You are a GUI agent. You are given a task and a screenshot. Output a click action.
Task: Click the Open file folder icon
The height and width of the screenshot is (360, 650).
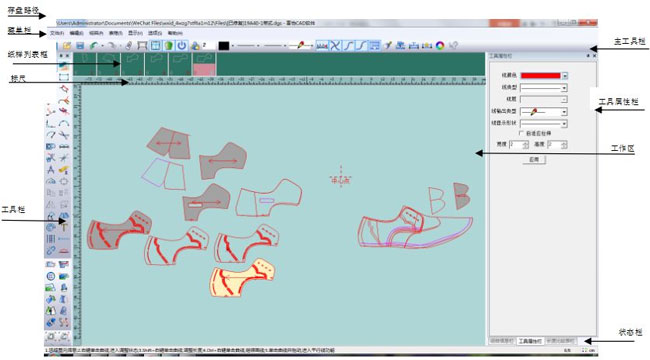[67, 46]
